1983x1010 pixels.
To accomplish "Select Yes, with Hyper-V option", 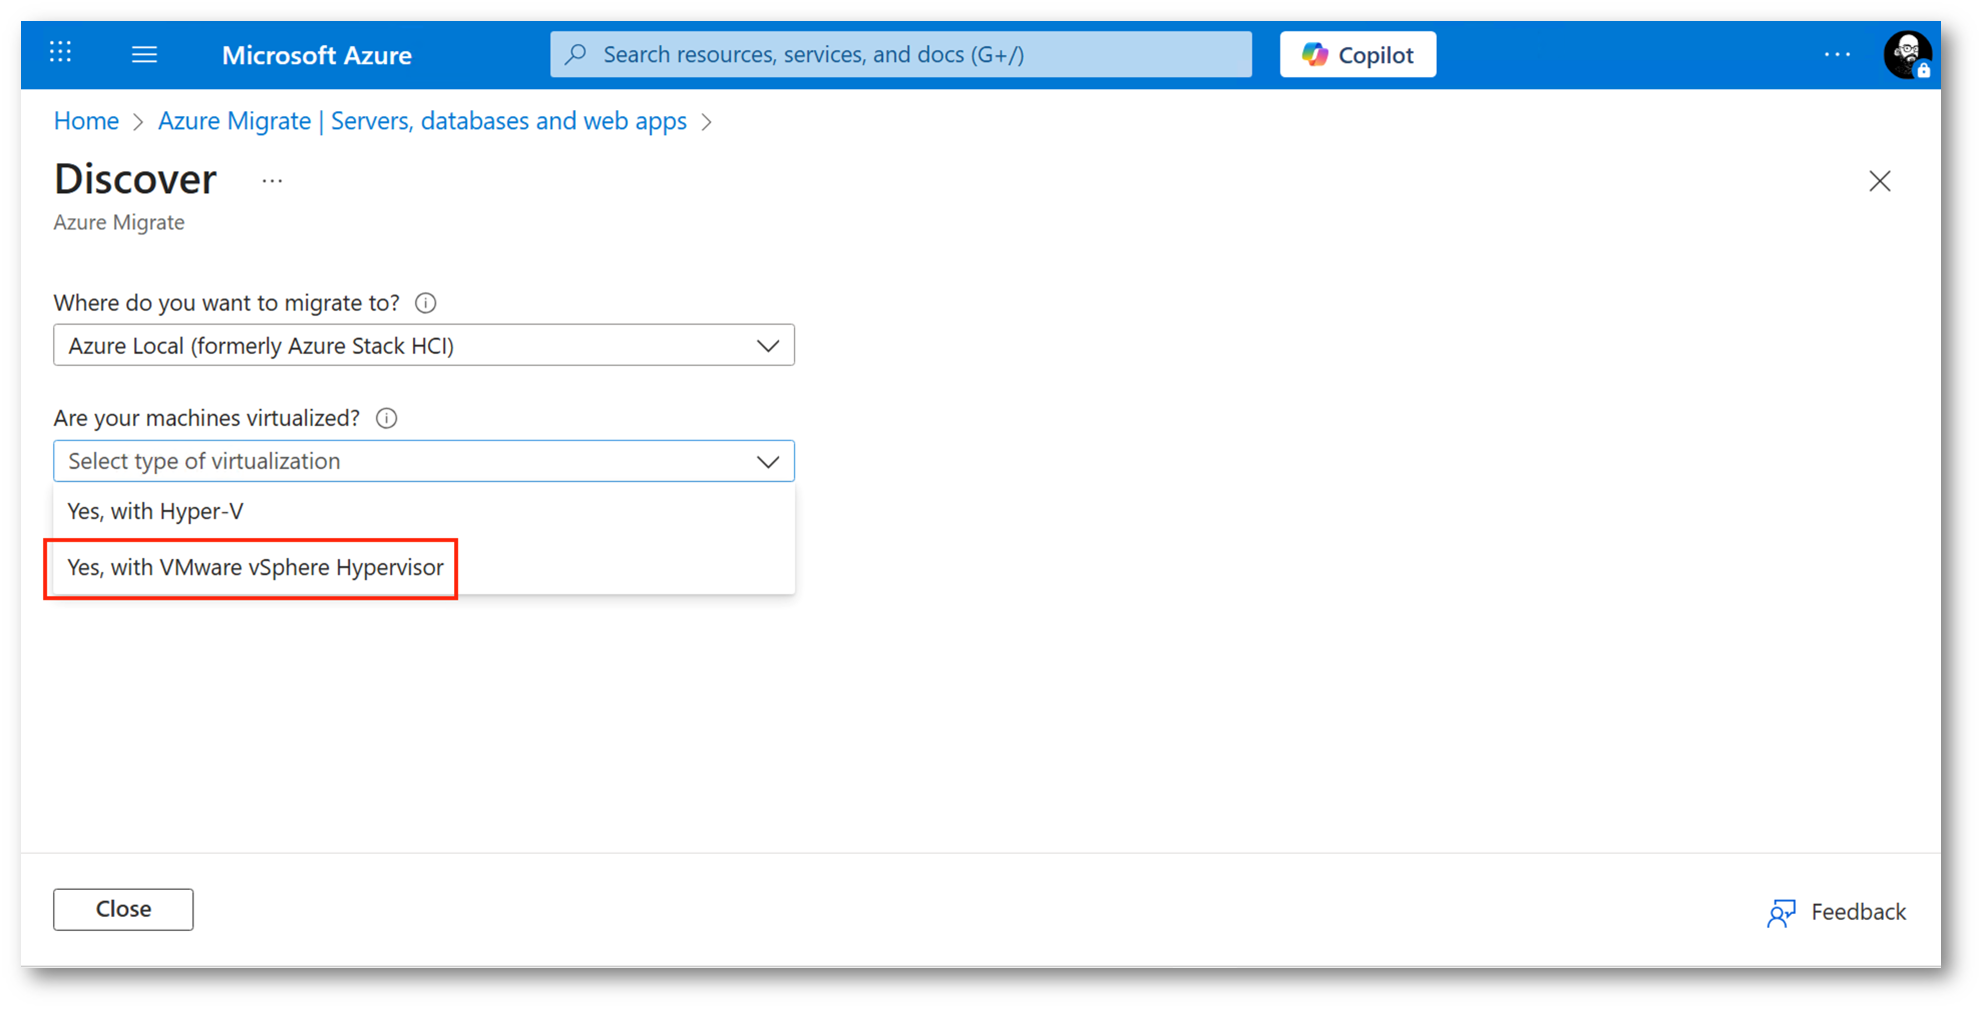I will [424, 511].
